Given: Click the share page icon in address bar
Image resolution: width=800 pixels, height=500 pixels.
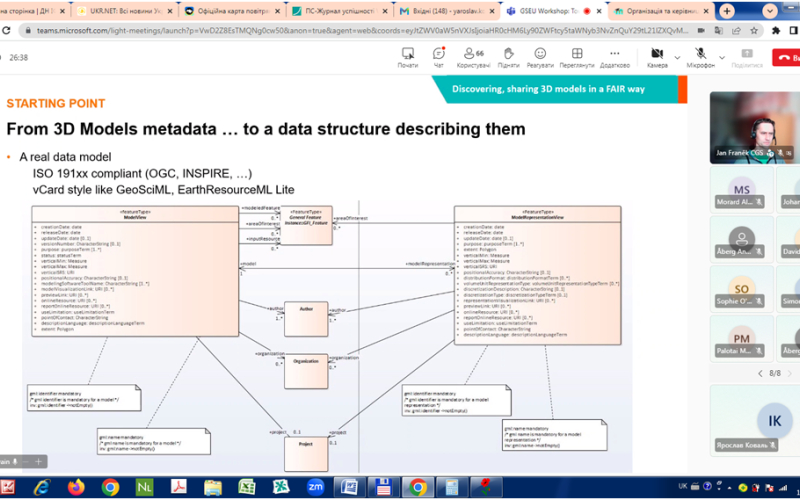Looking at the screenshot, I should [736, 31].
